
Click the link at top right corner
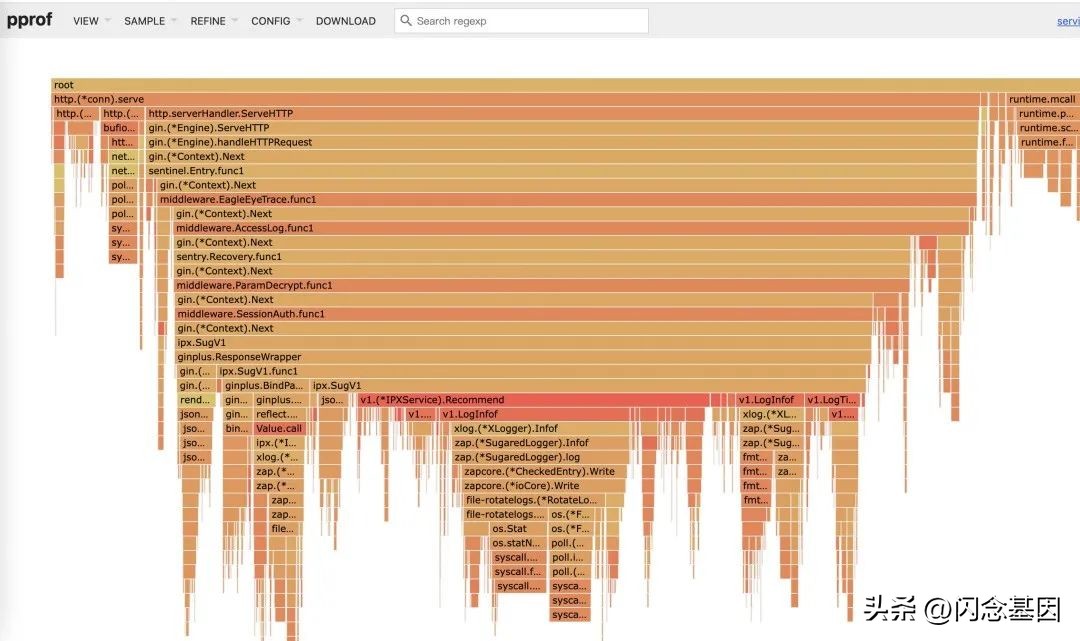pyautogui.click(x=1067, y=21)
